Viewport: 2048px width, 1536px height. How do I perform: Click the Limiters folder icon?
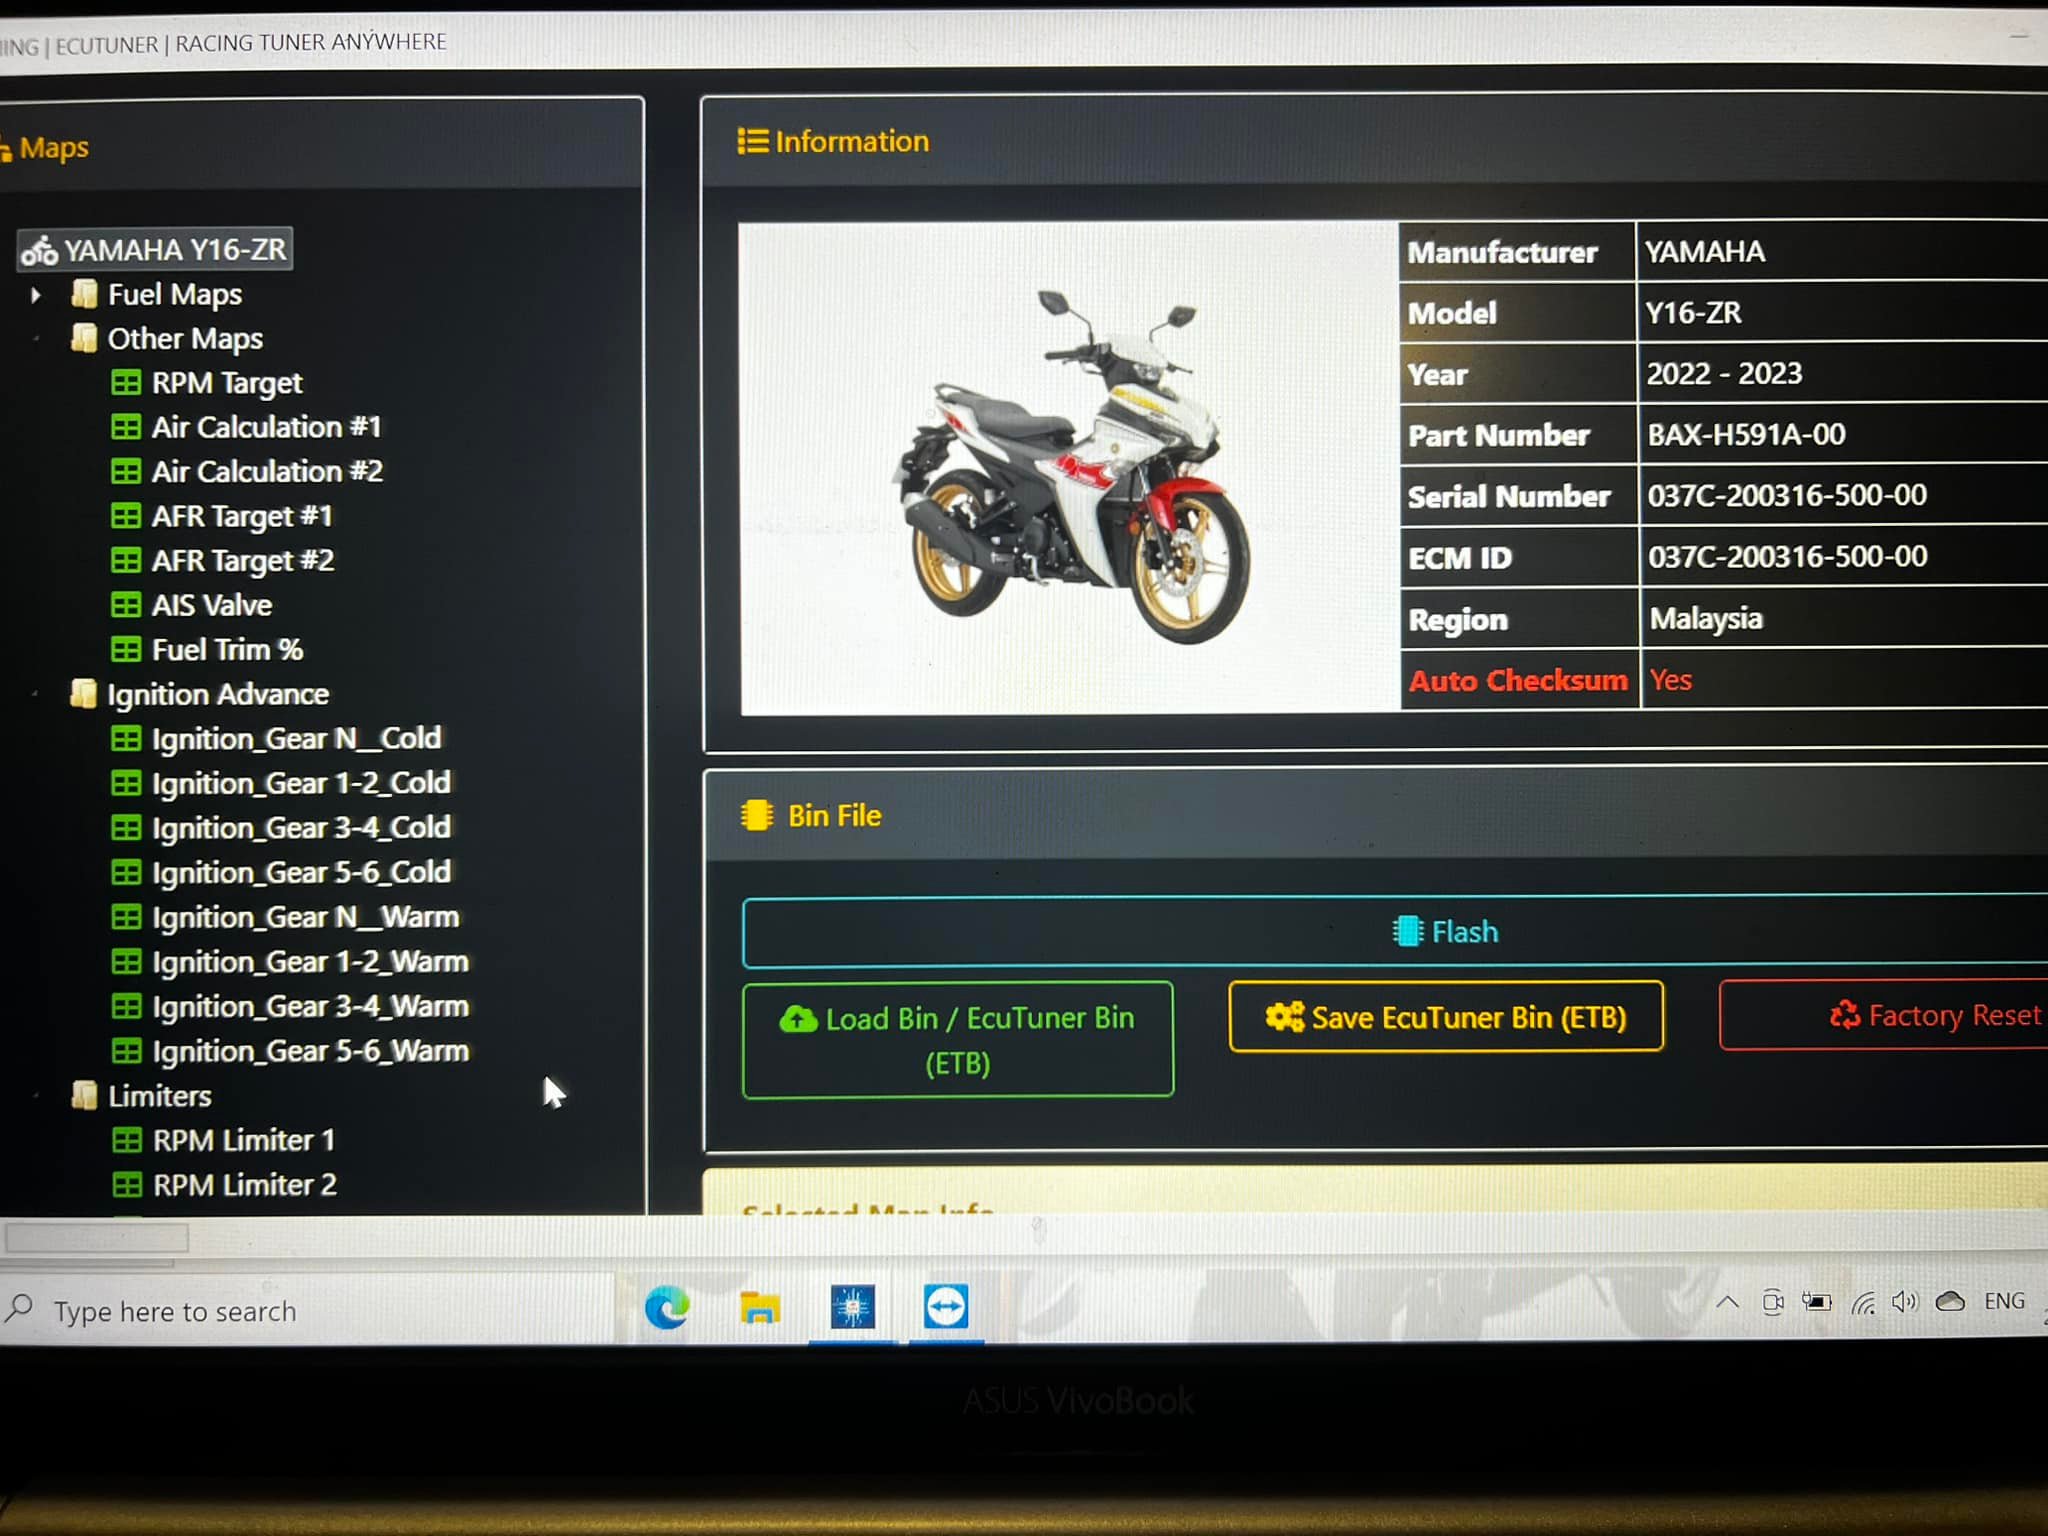(x=85, y=1095)
